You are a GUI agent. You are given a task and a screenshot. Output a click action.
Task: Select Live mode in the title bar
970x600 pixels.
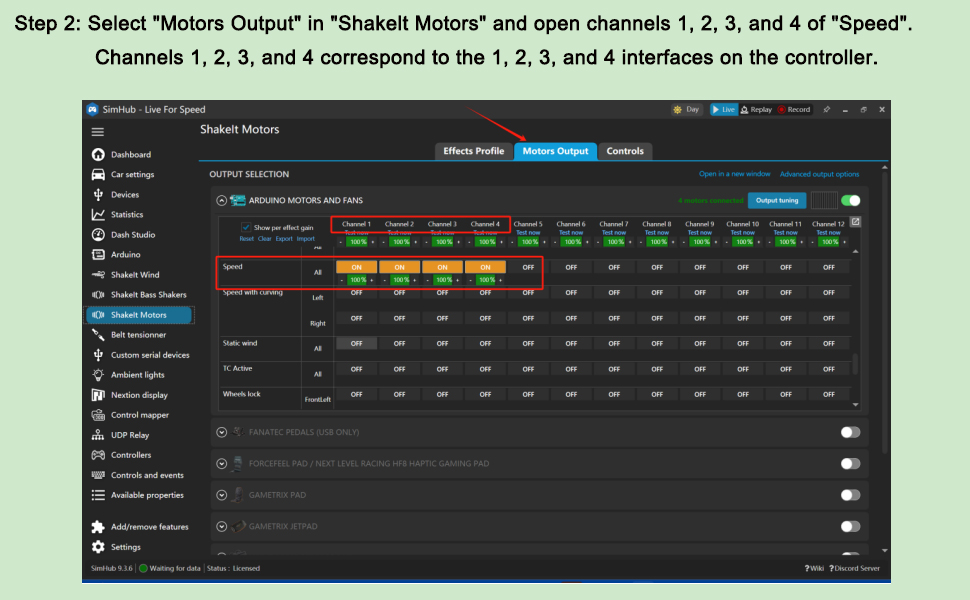click(x=723, y=109)
